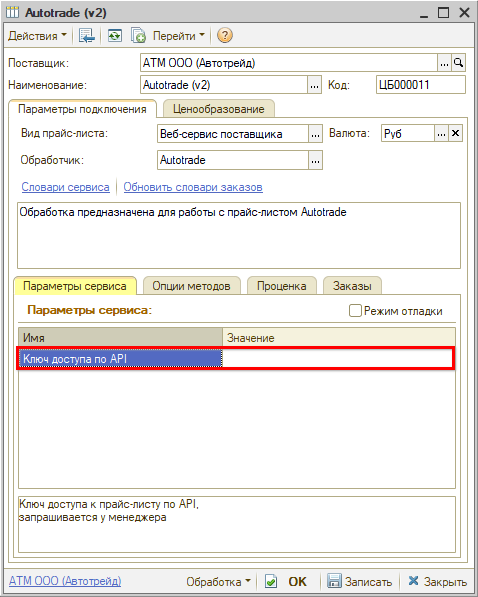Click the Имя column header
Image resolution: width=478 pixels, height=597 pixels.
120,337
